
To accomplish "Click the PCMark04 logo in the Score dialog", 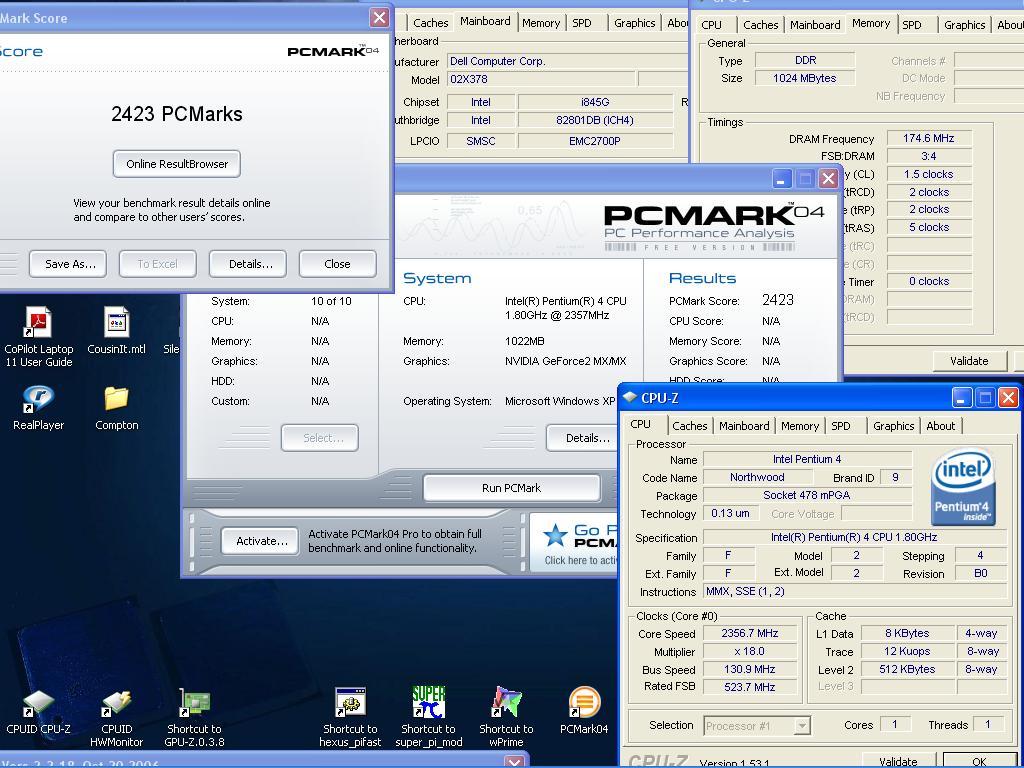I will (x=333, y=51).
